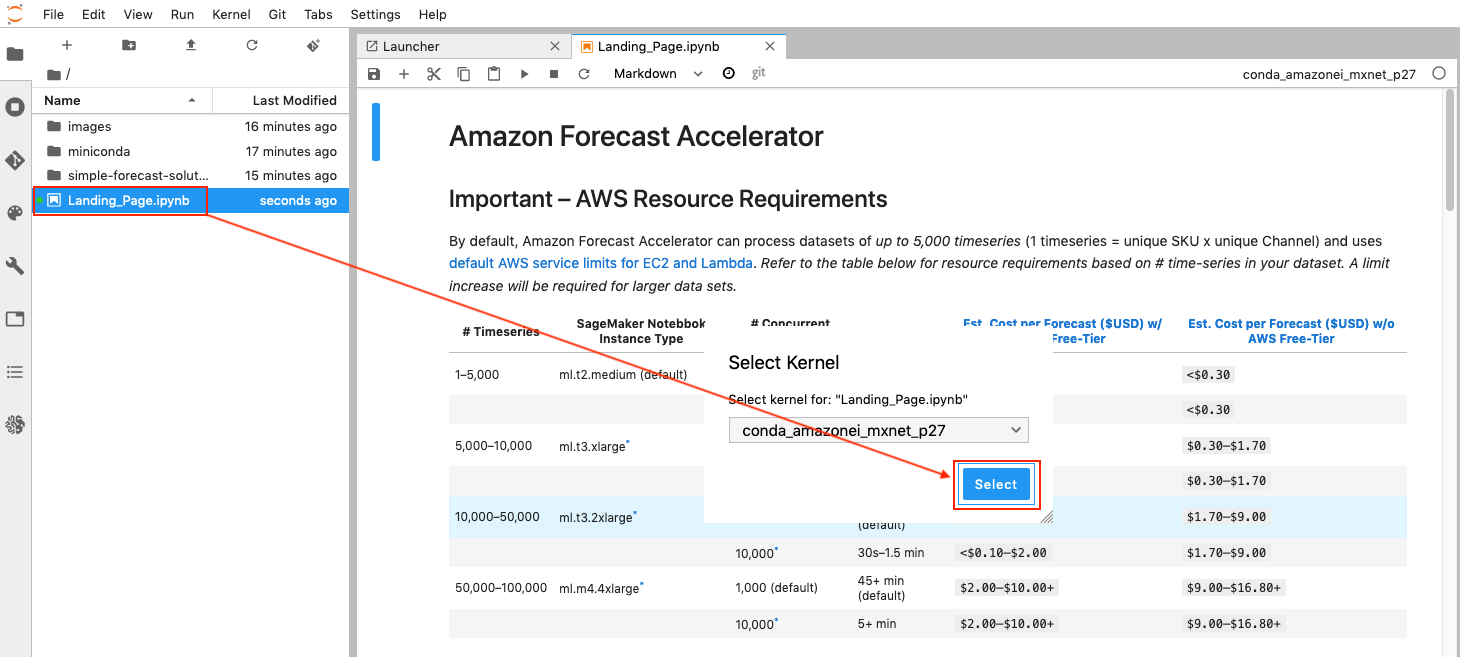The image size is (1460, 657).
Task: Sort files by Name column
Action: click(122, 100)
